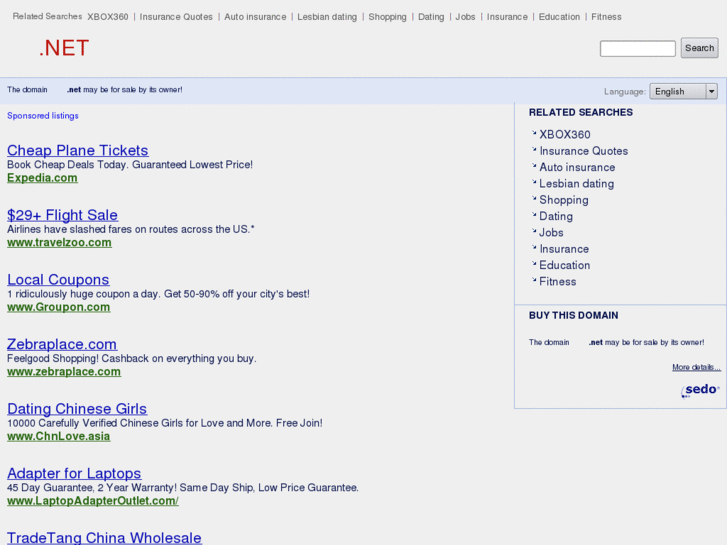The width and height of the screenshot is (727, 545).
Task: Click domain for sale text in blue banner
Action: click(x=95, y=90)
